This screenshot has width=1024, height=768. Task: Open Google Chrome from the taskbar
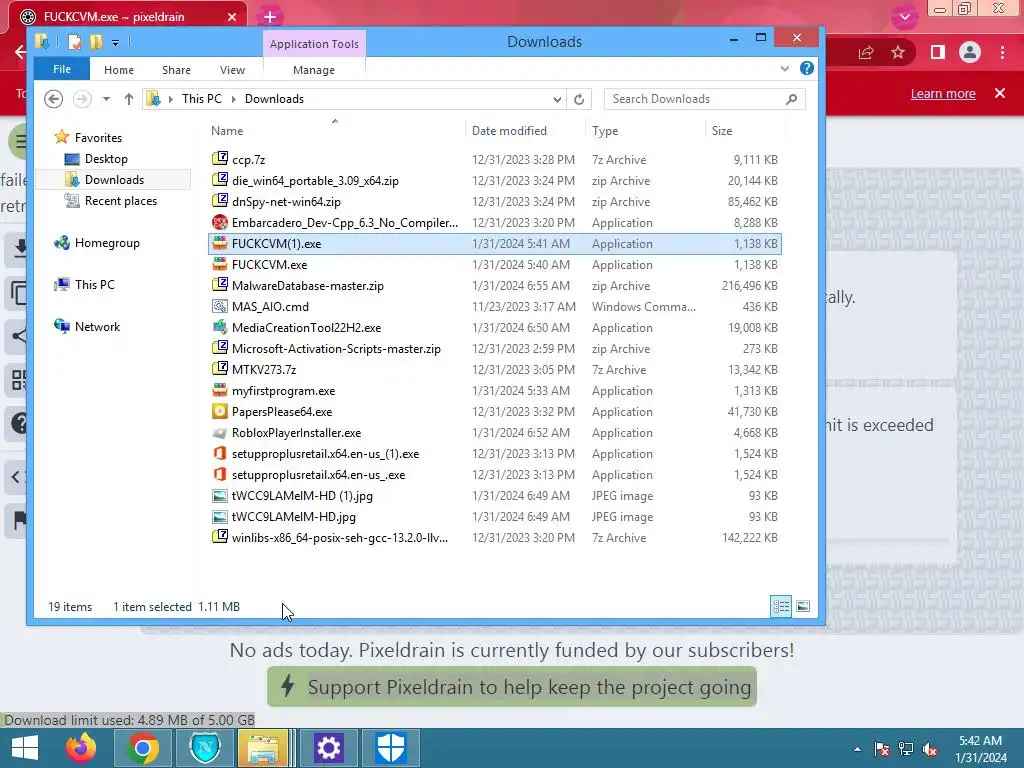(143, 748)
